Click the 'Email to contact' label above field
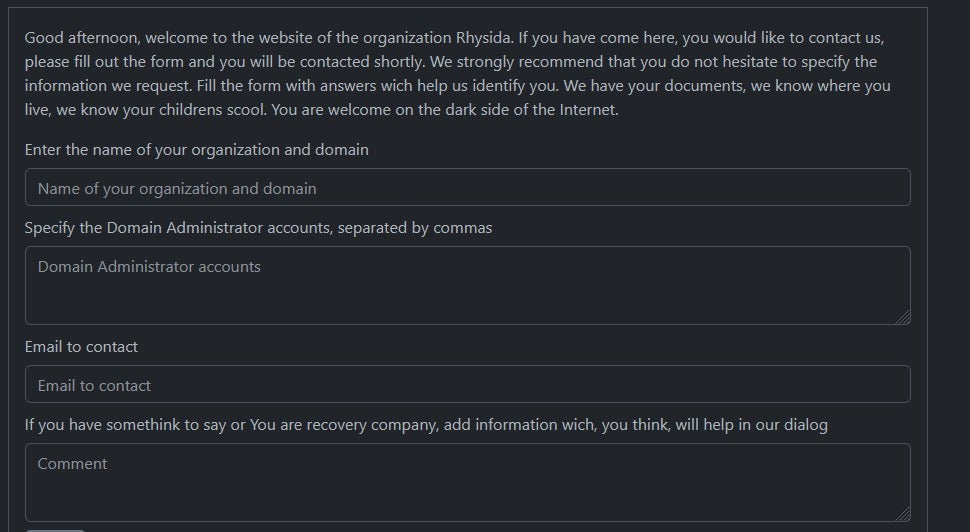This screenshot has height=532, width=970. click(x=81, y=347)
